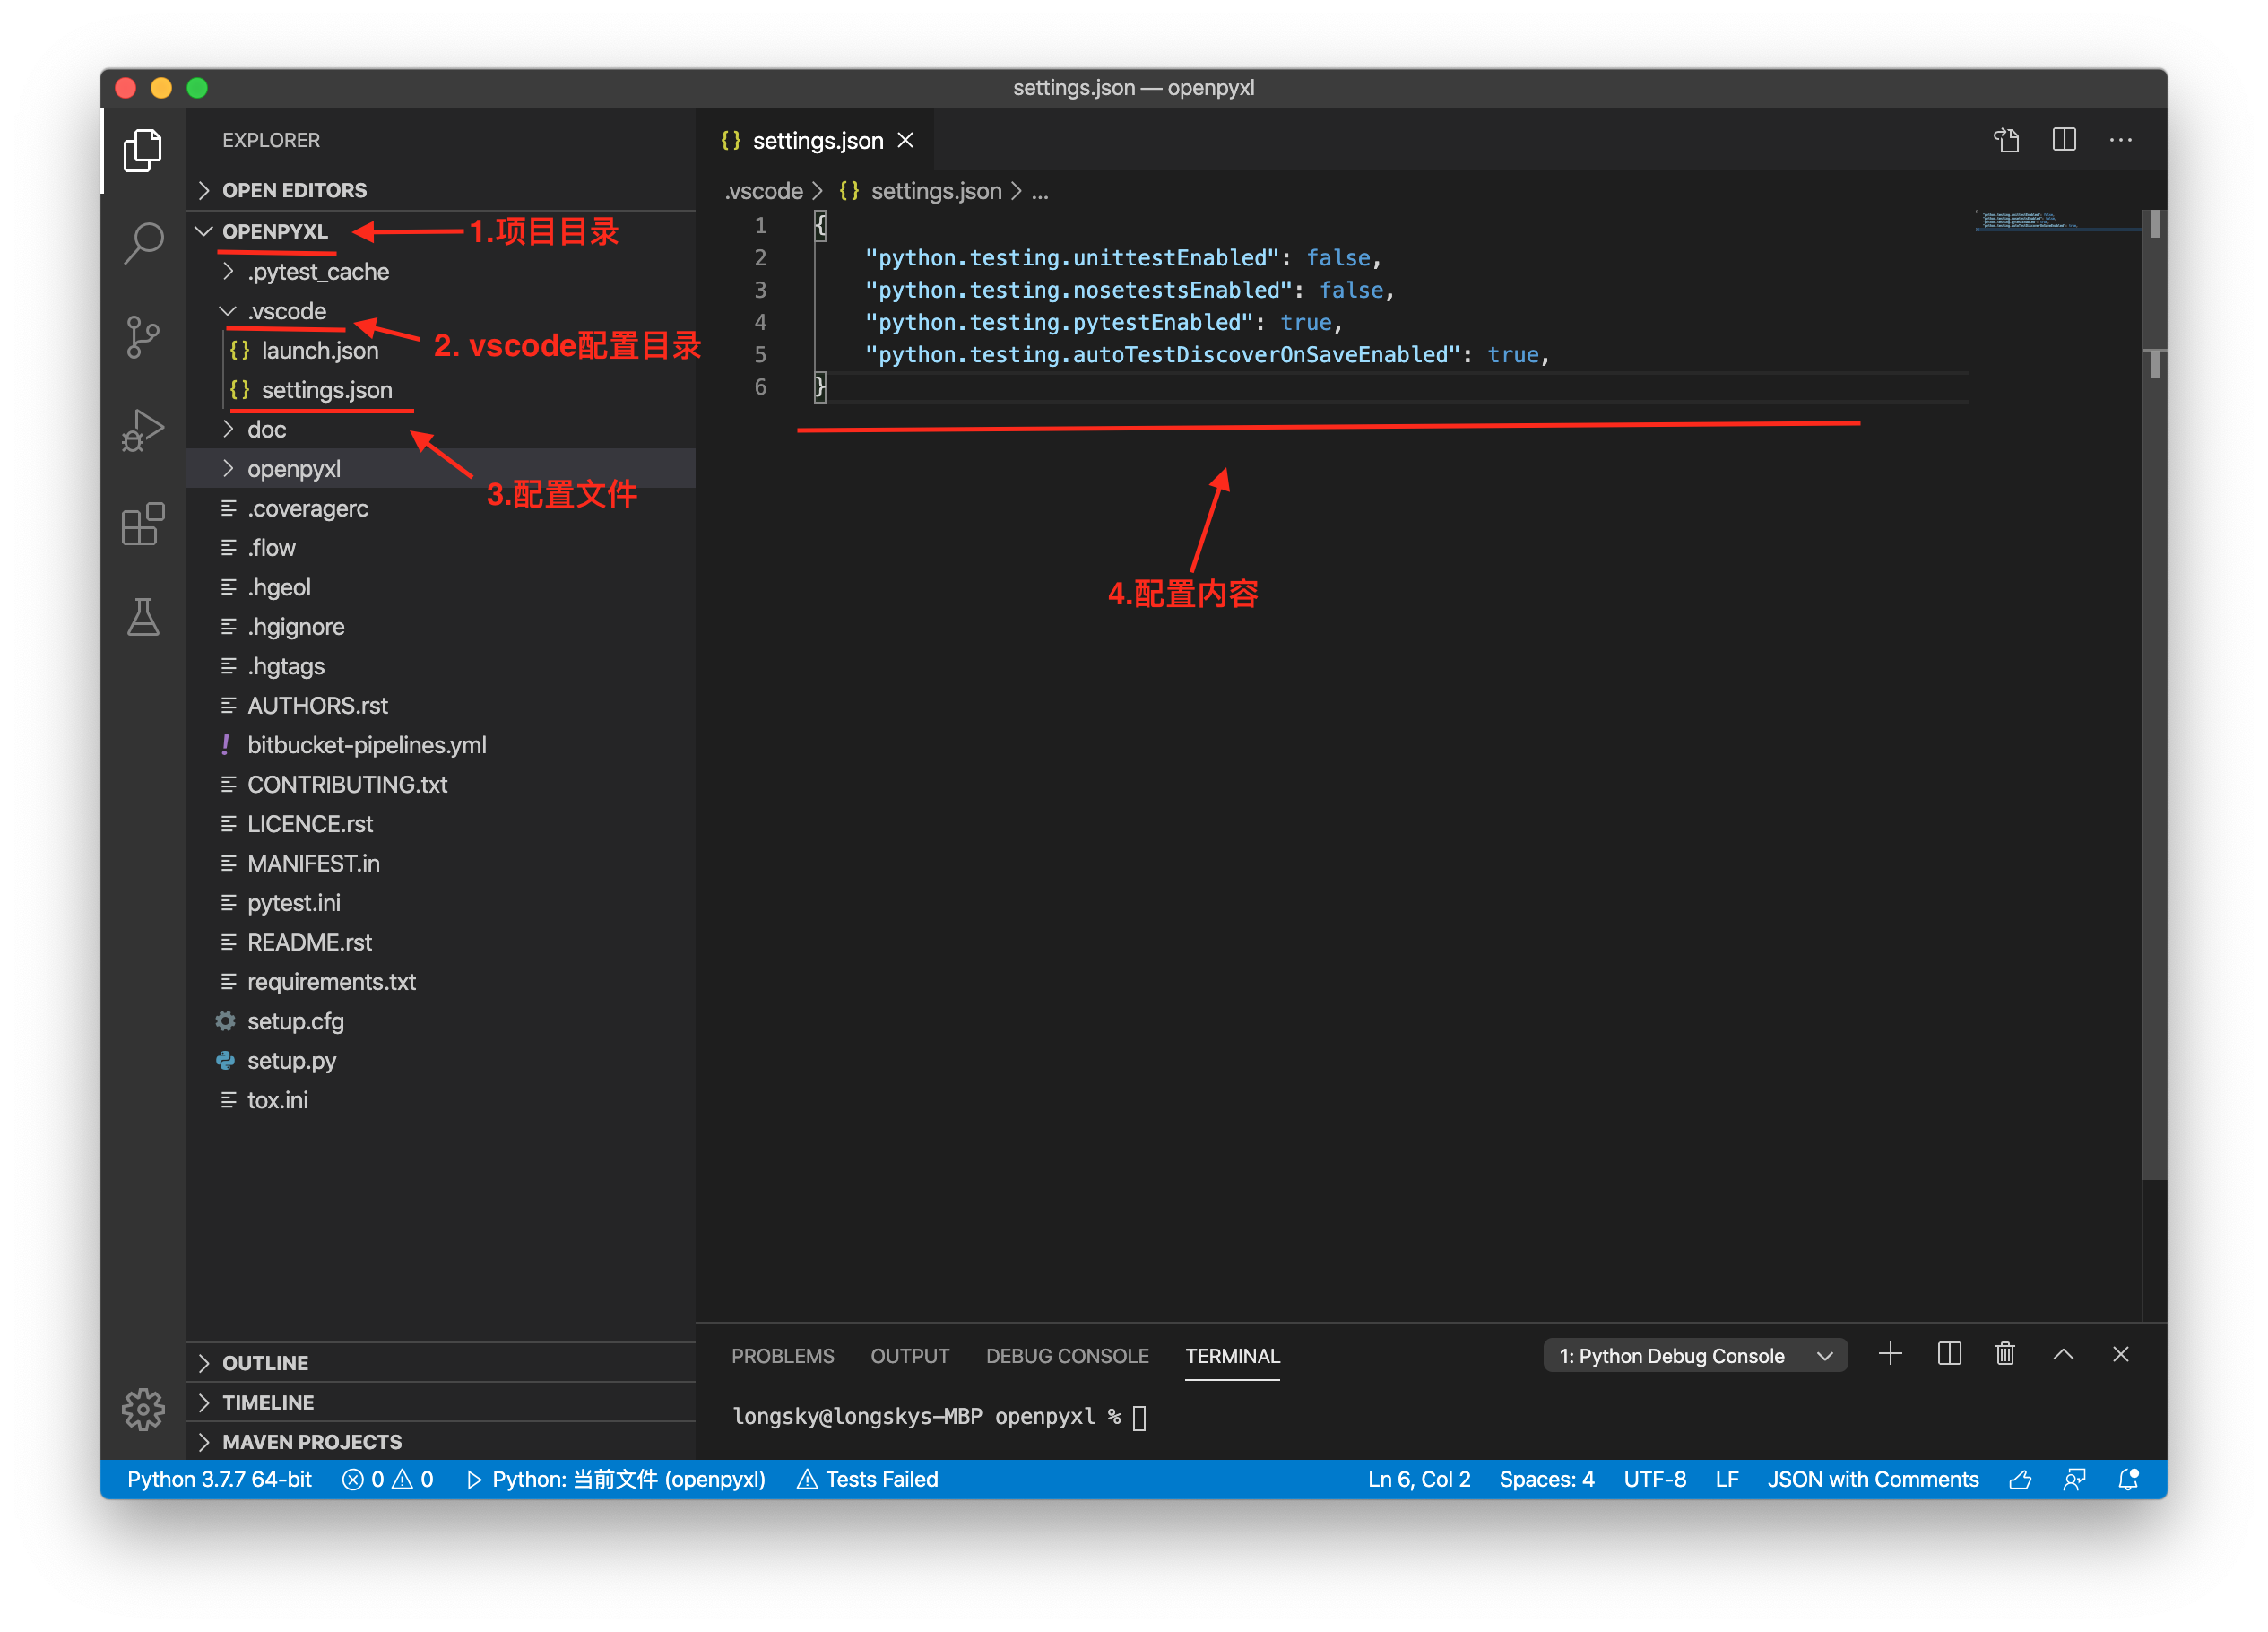Viewport: 2268px width, 1632px height.
Task: Create a new terminal with plus icon
Action: point(1890,1354)
